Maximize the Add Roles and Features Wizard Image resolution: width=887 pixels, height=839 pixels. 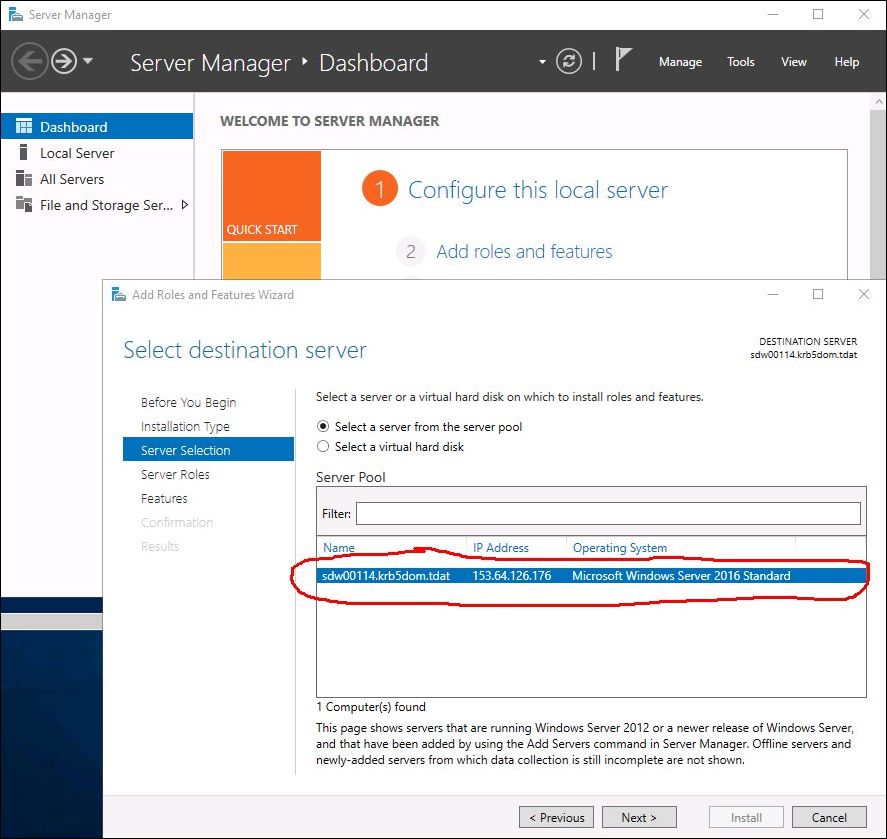[x=818, y=294]
